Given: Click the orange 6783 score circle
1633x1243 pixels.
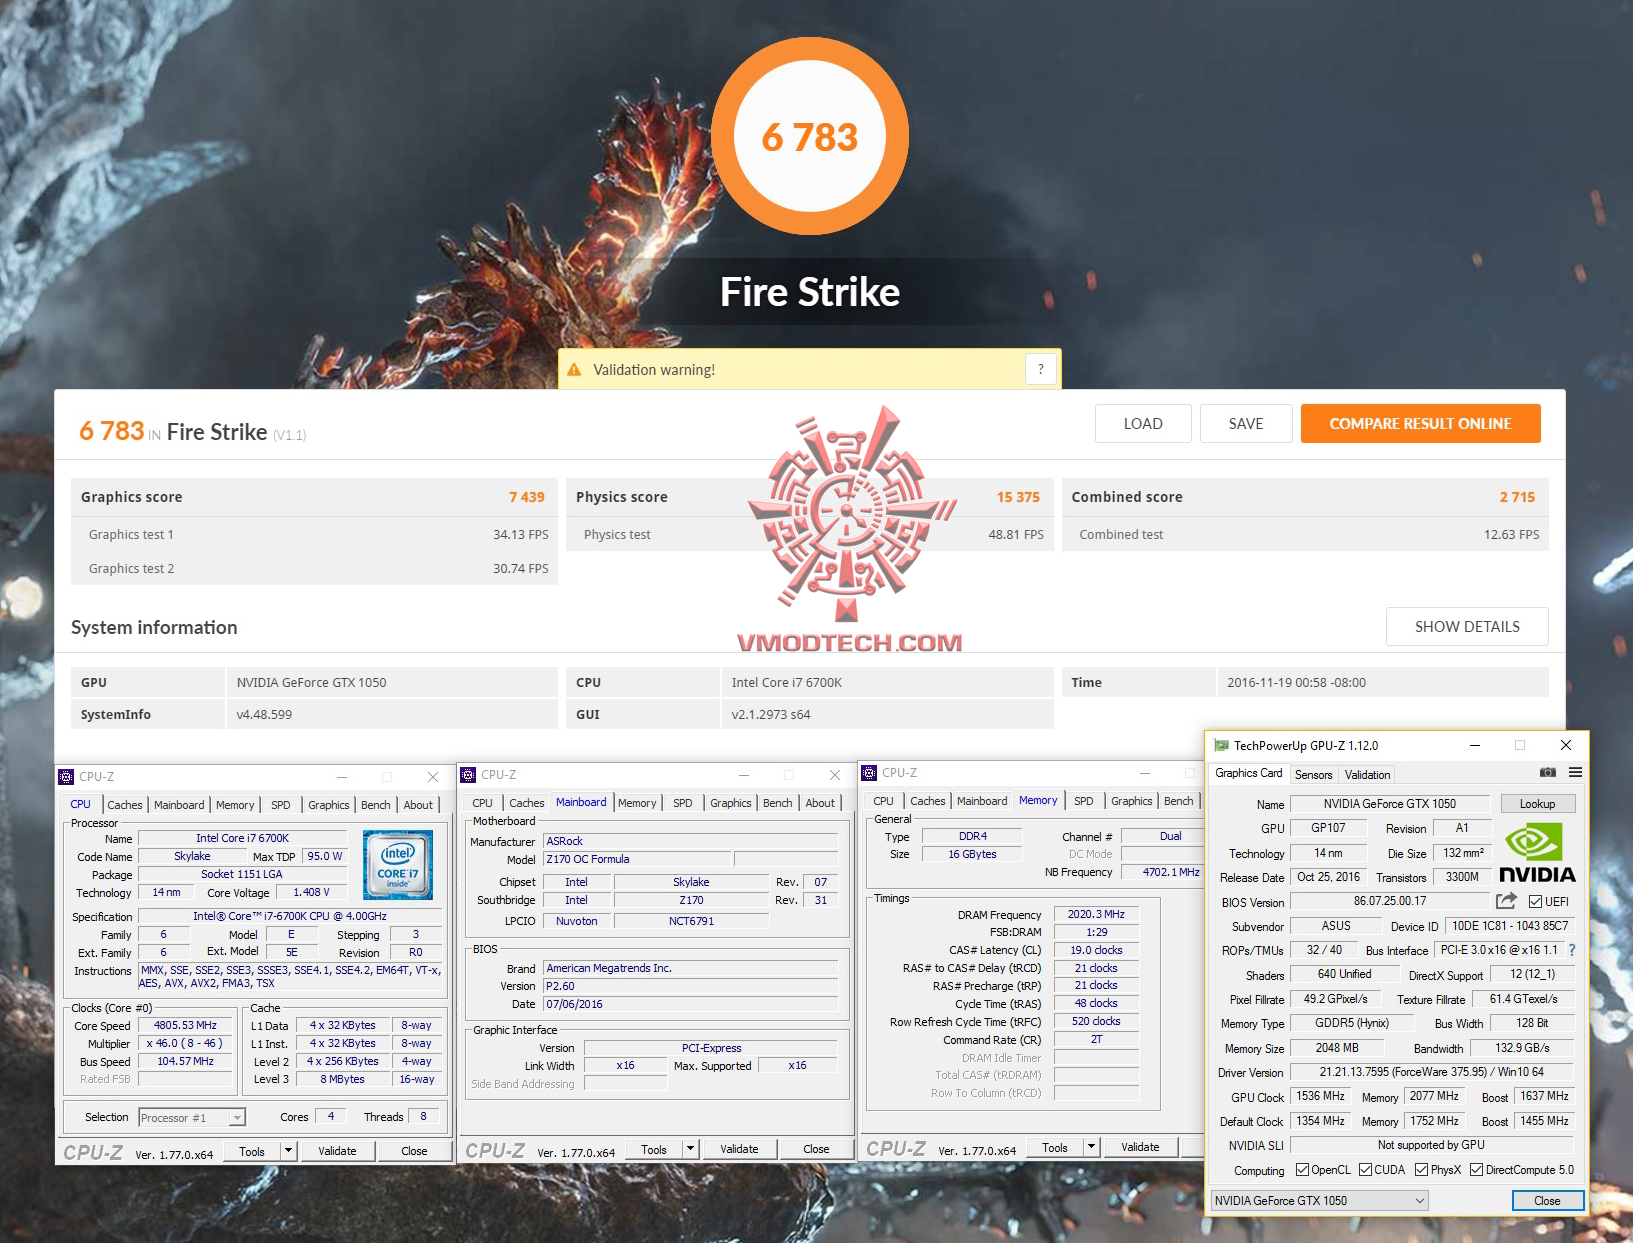Looking at the screenshot, I should coord(810,135).
